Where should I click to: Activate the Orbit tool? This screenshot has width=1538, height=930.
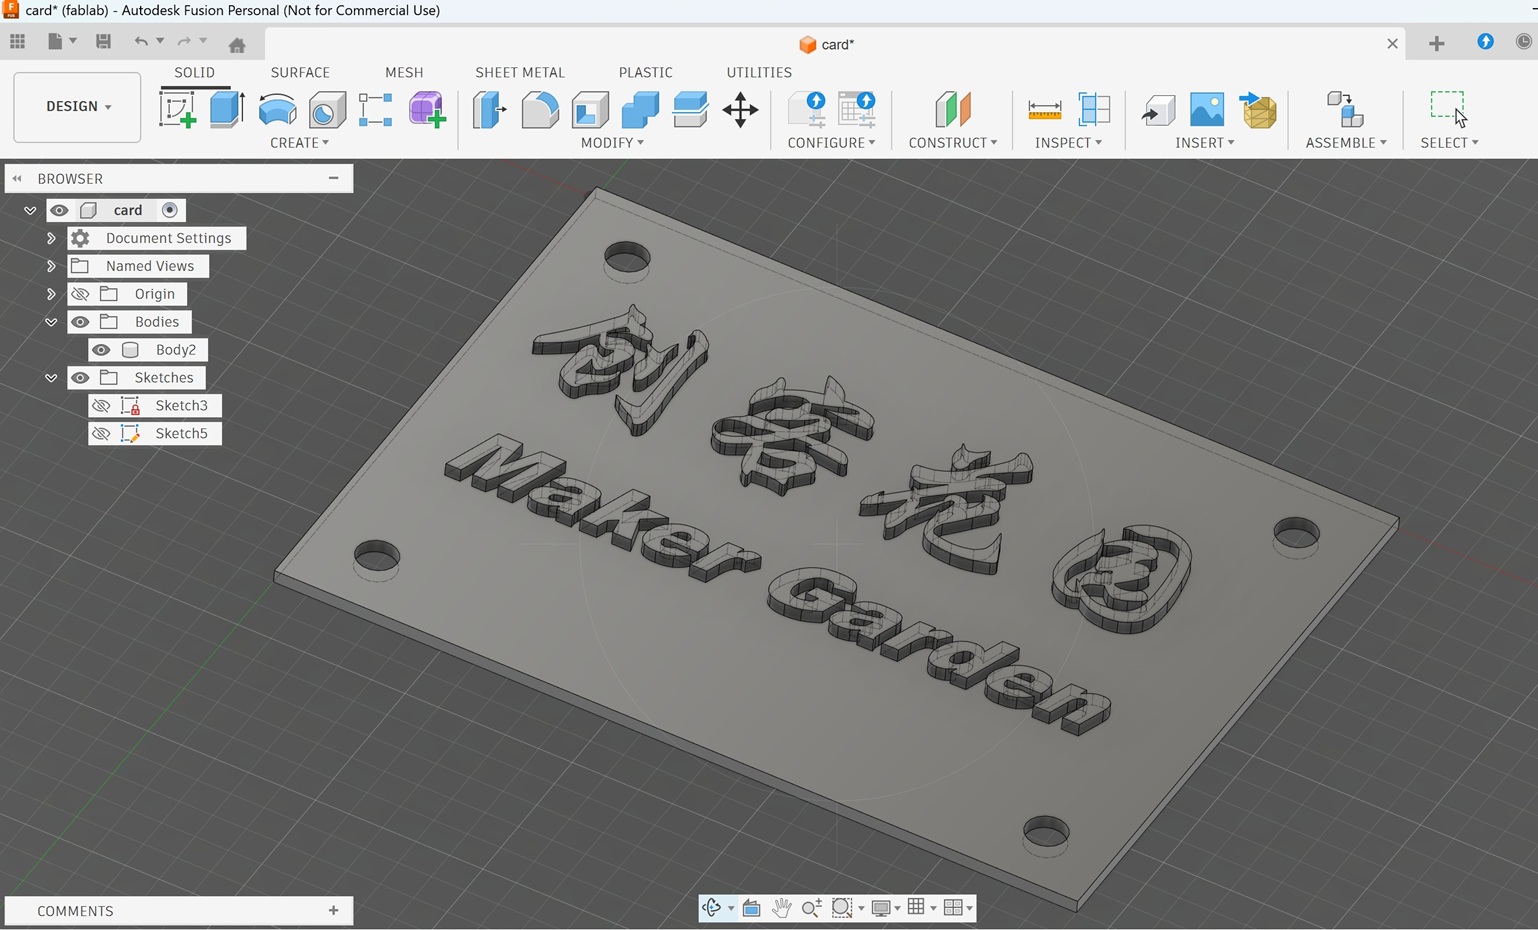pyautogui.click(x=712, y=908)
